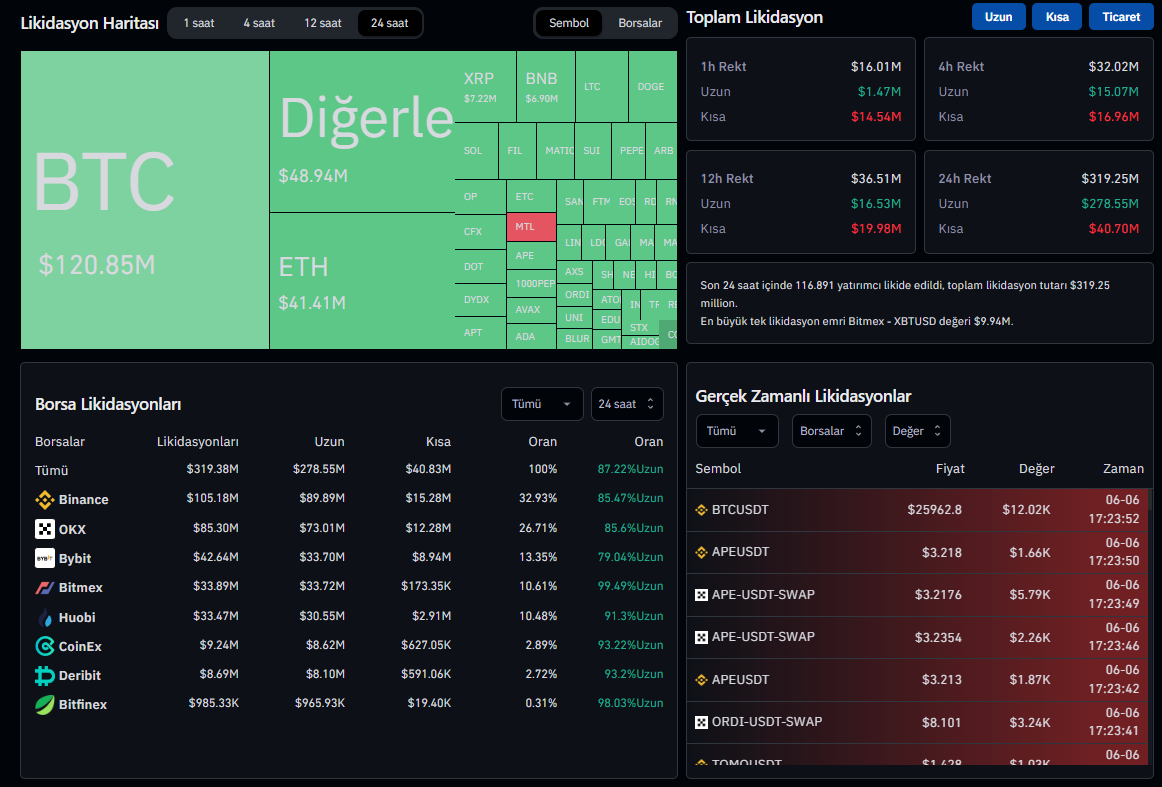Expand the Değer filter in real-time liquidations
The width and height of the screenshot is (1162, 787).
(916, 431)
